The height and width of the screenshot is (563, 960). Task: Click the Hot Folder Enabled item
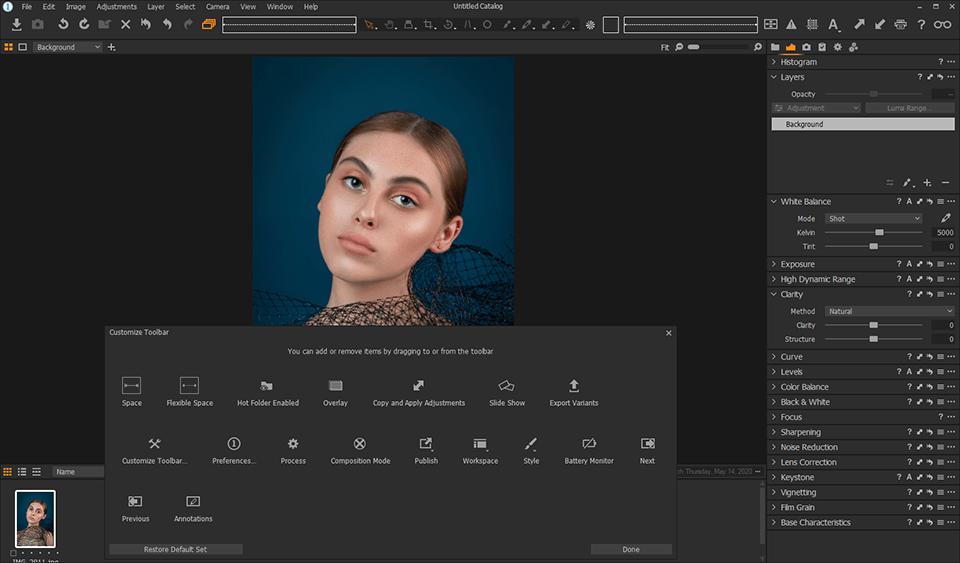pos(268,392)
